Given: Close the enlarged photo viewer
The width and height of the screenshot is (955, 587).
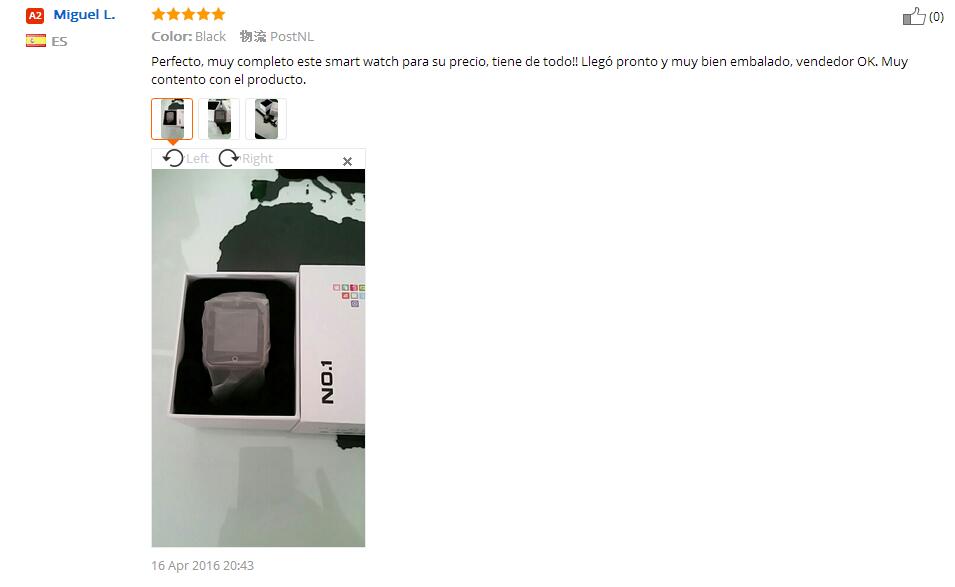Looking at the screenshot, I should [347, 161].
